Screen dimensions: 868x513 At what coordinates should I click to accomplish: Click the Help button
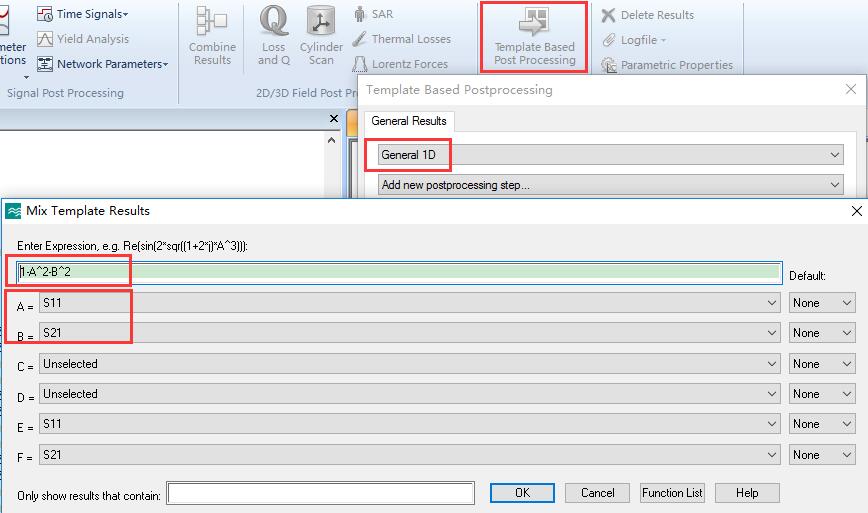(x=747, y=493)
